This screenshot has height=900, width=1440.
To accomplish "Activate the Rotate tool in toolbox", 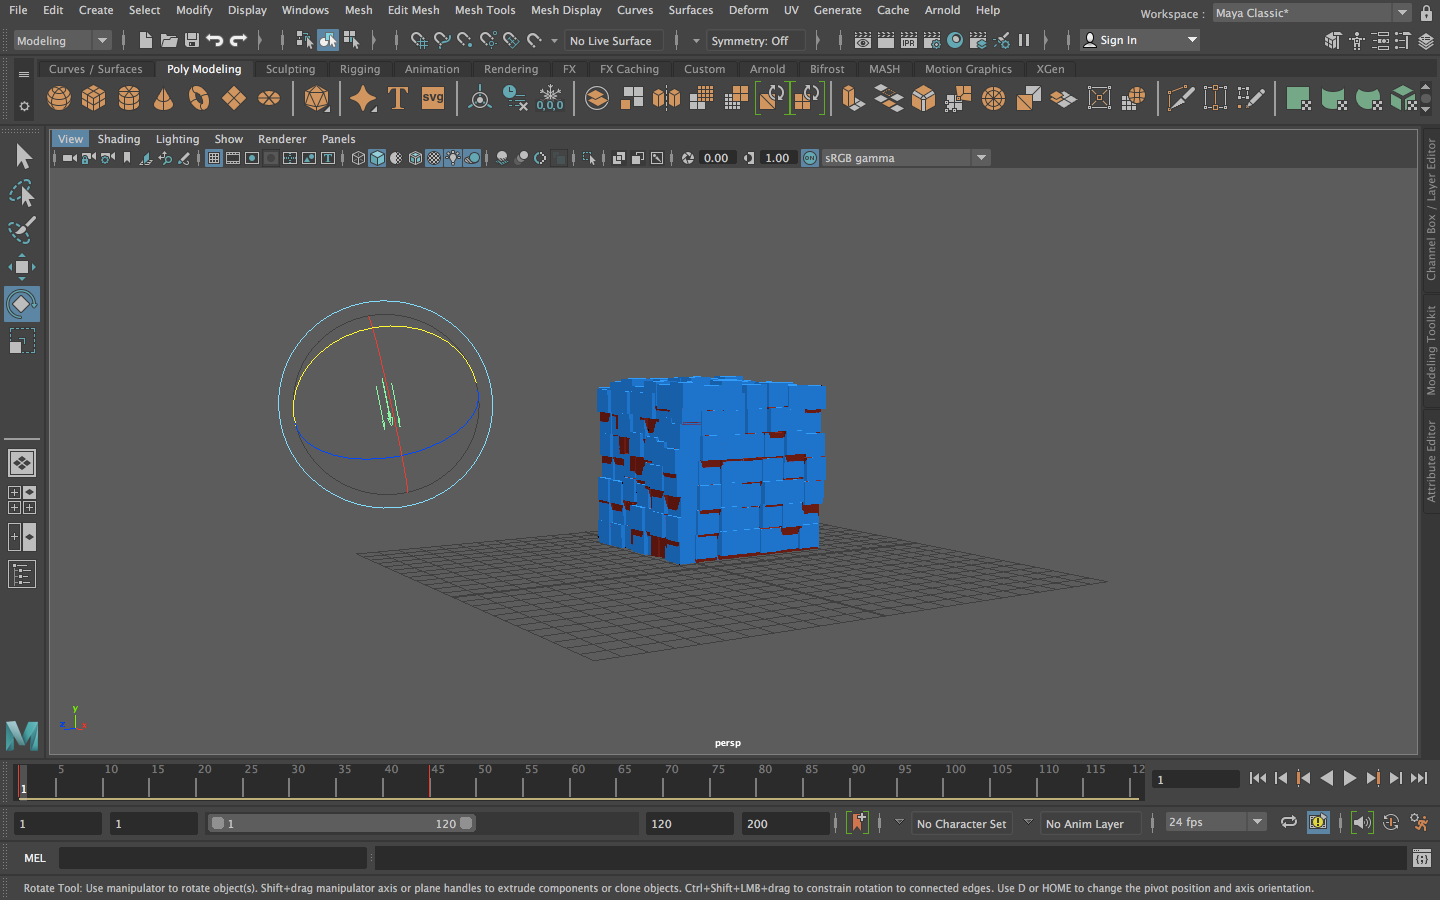I will click(21, 304).
